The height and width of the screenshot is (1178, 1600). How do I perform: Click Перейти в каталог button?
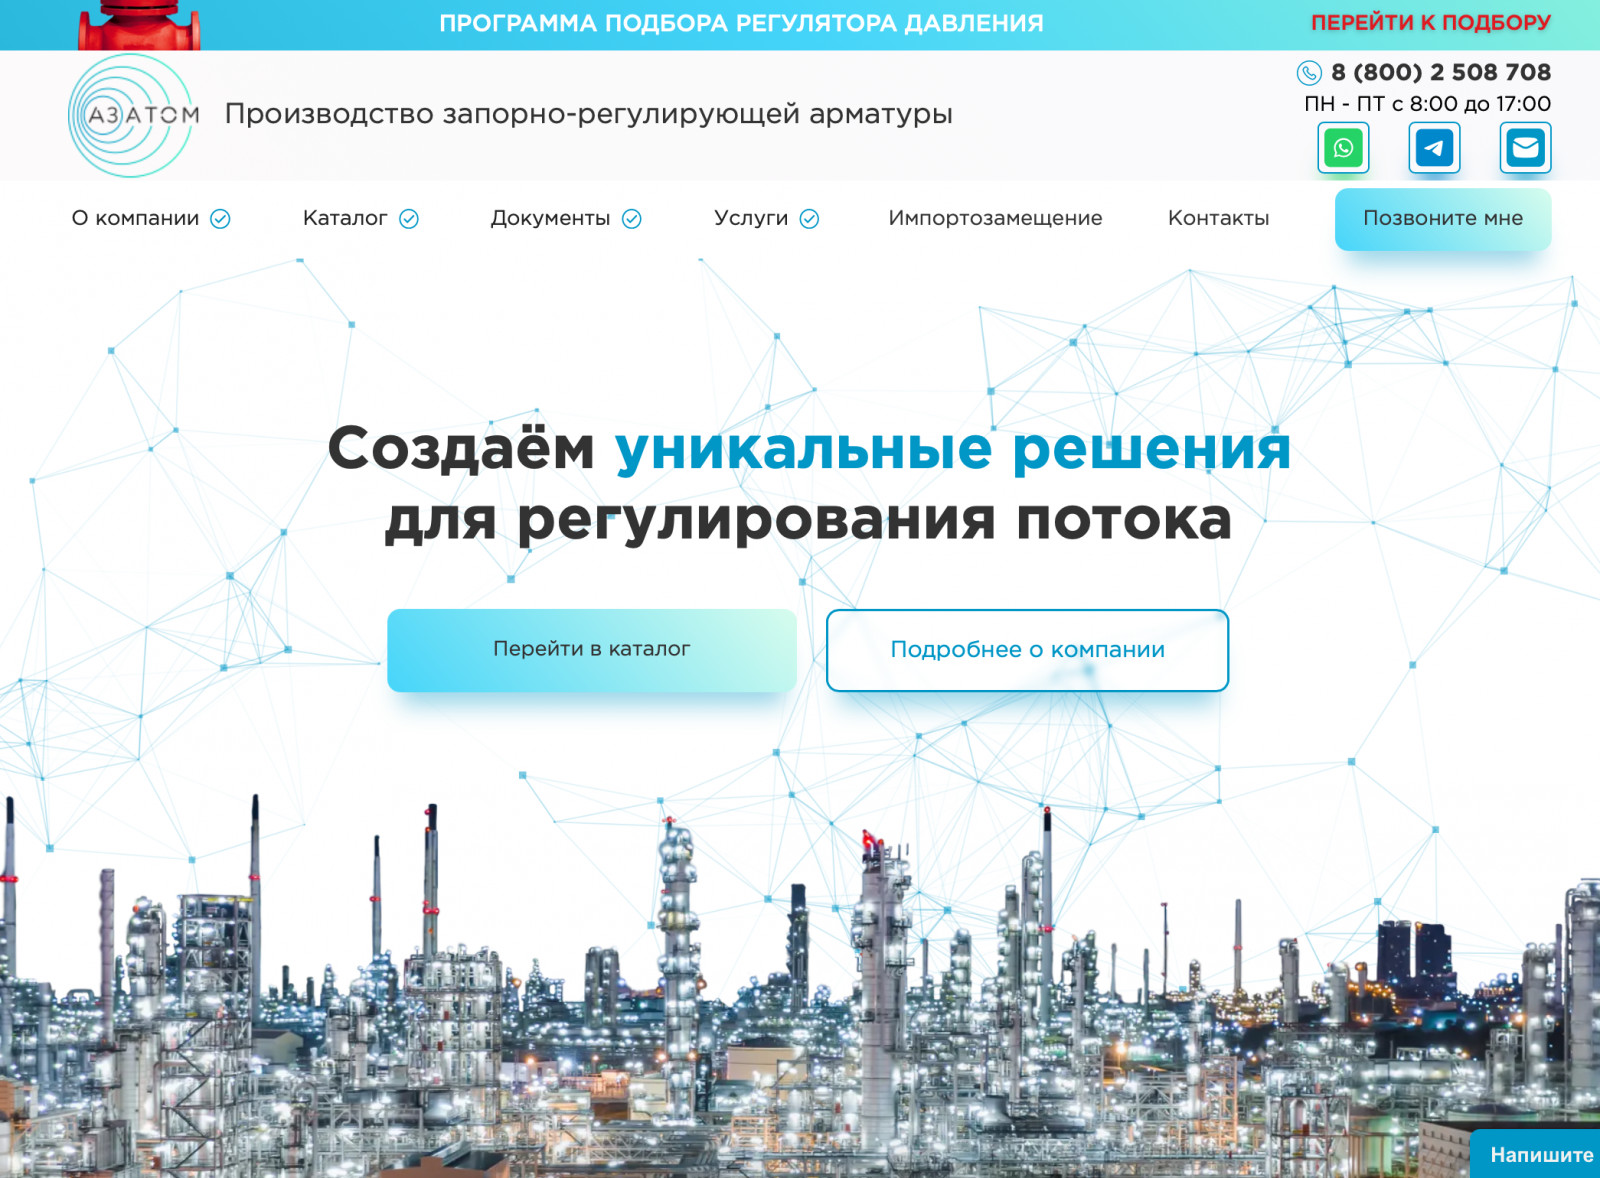592,650
